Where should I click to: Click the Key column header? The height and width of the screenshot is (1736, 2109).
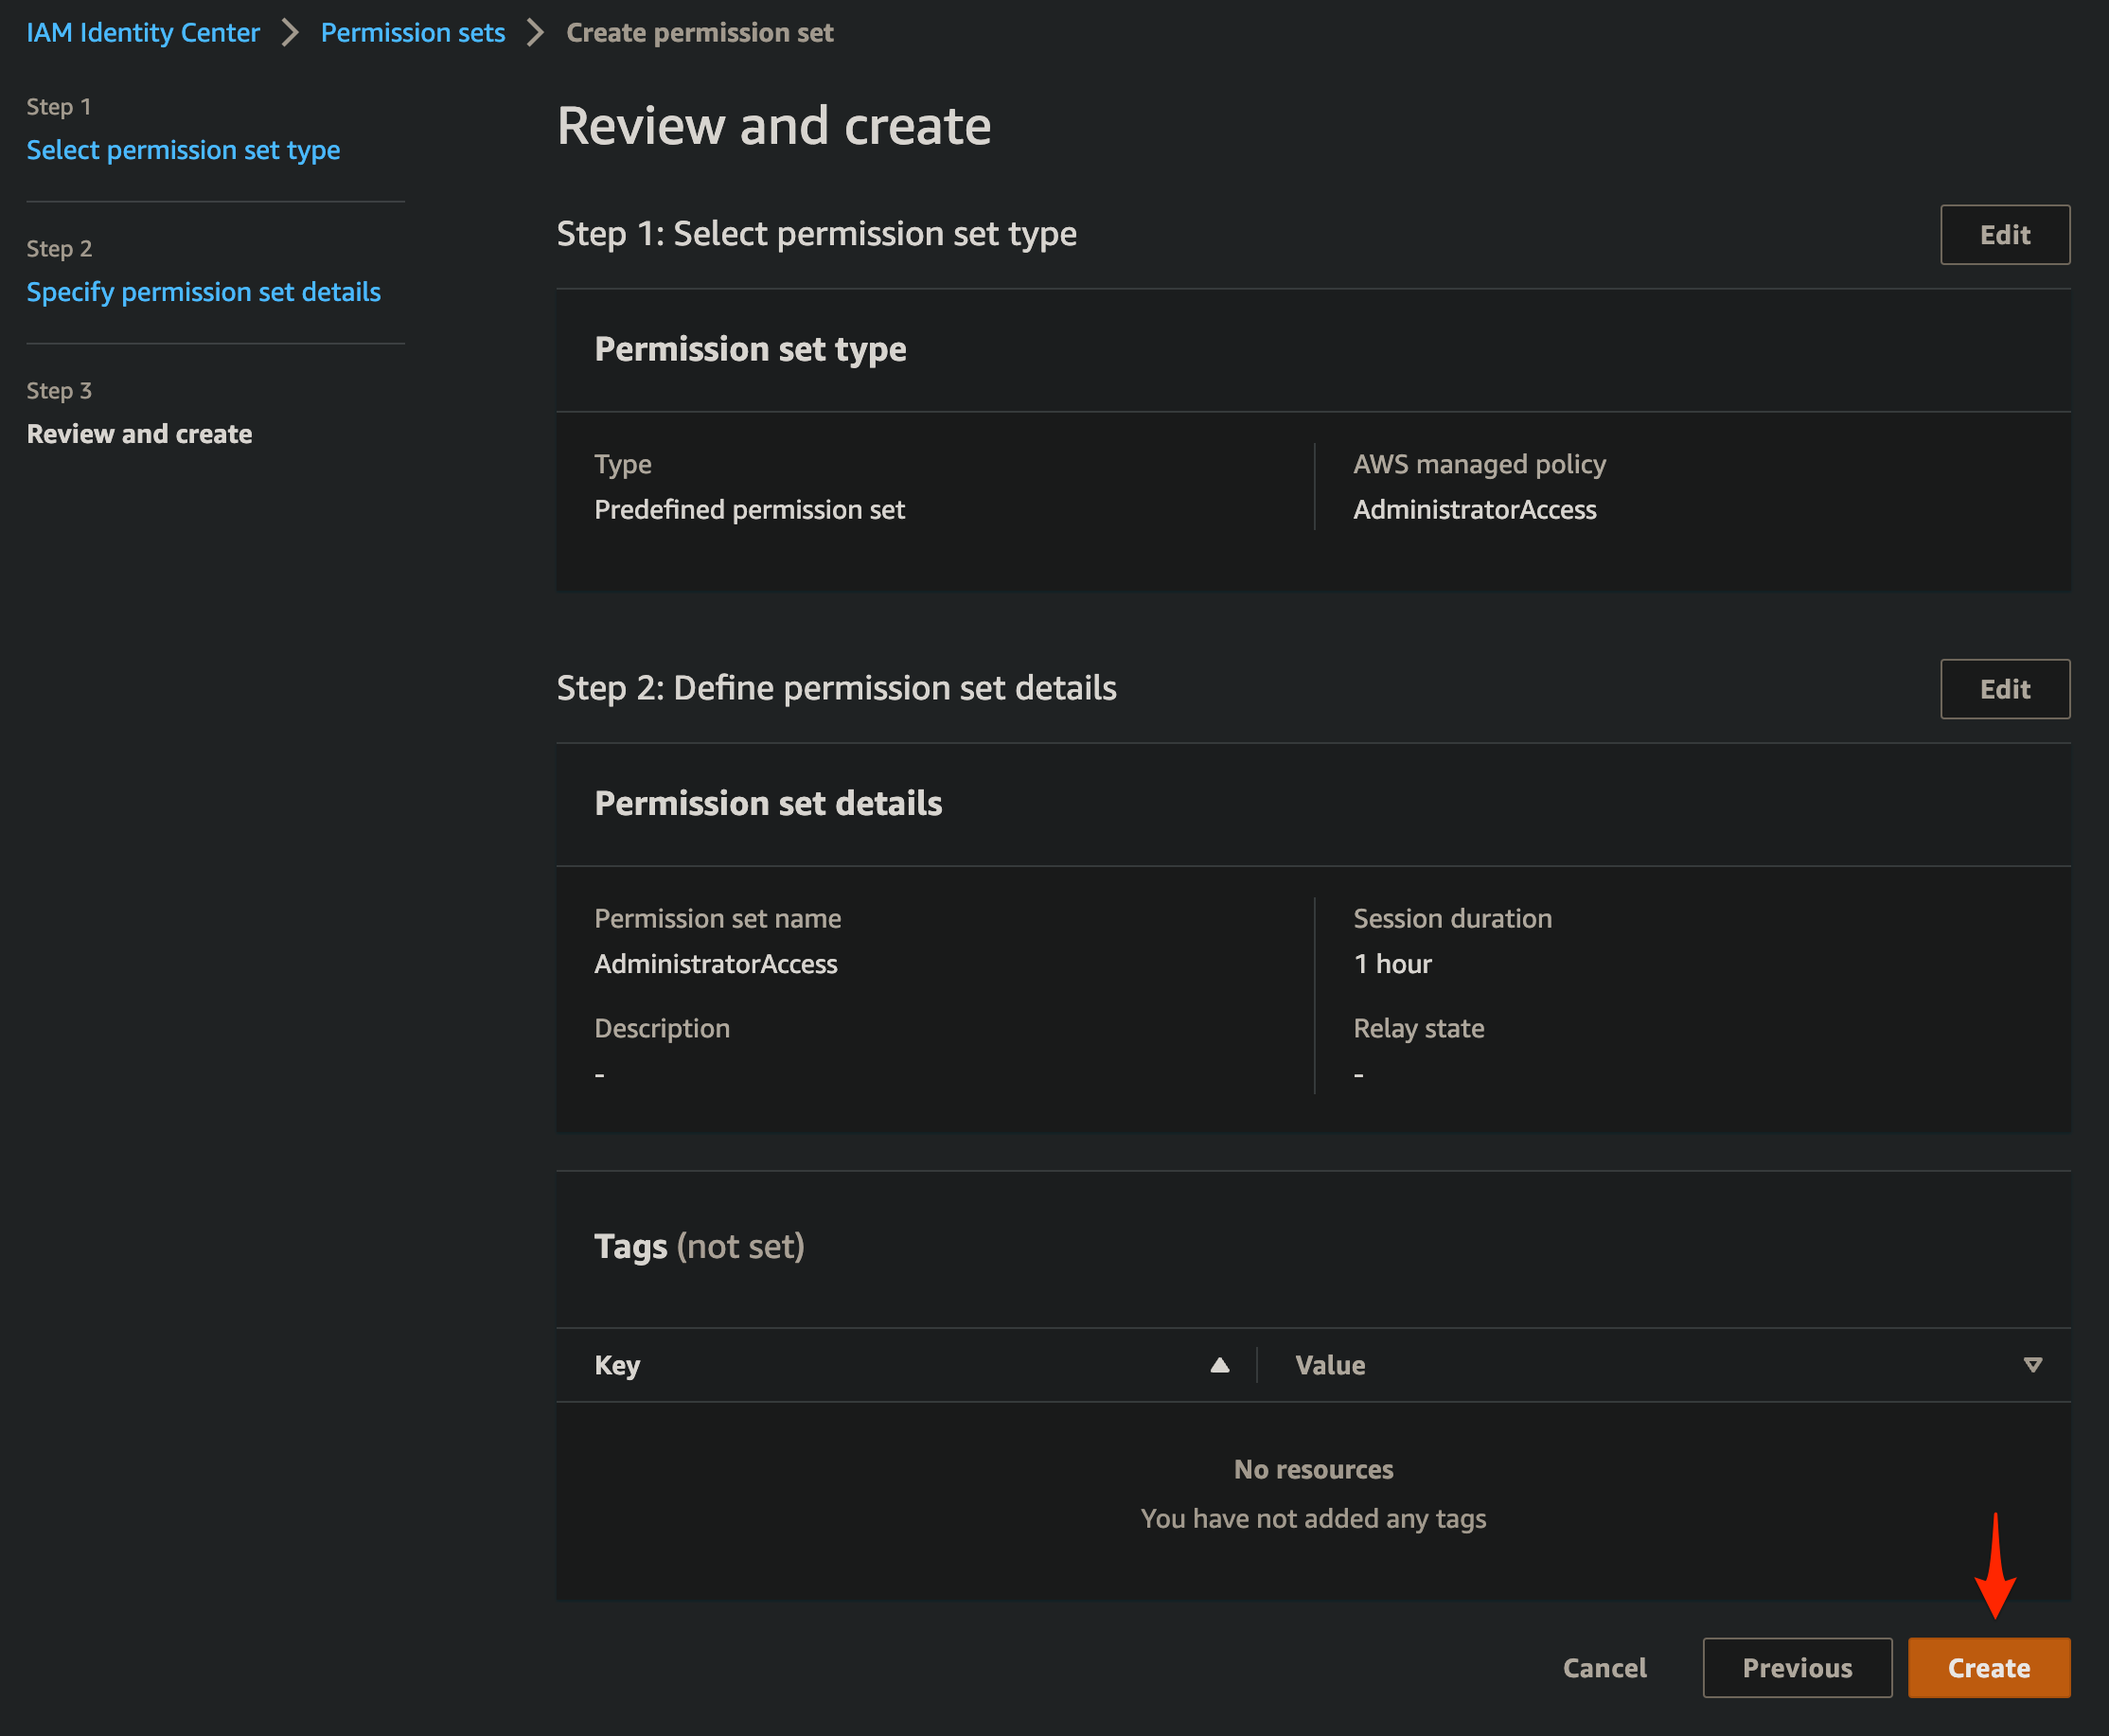[x=617, y=1365]
